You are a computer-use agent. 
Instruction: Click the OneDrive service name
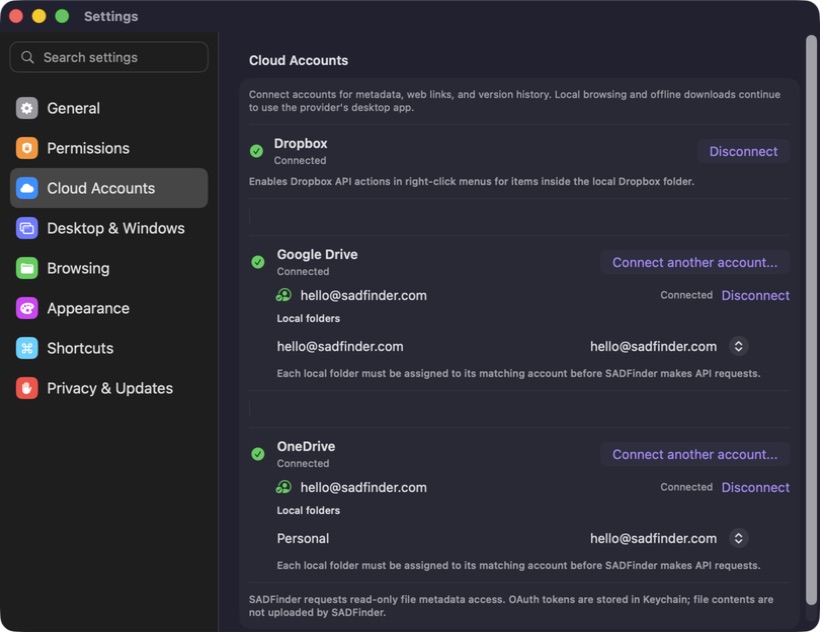tap(306, 446)
